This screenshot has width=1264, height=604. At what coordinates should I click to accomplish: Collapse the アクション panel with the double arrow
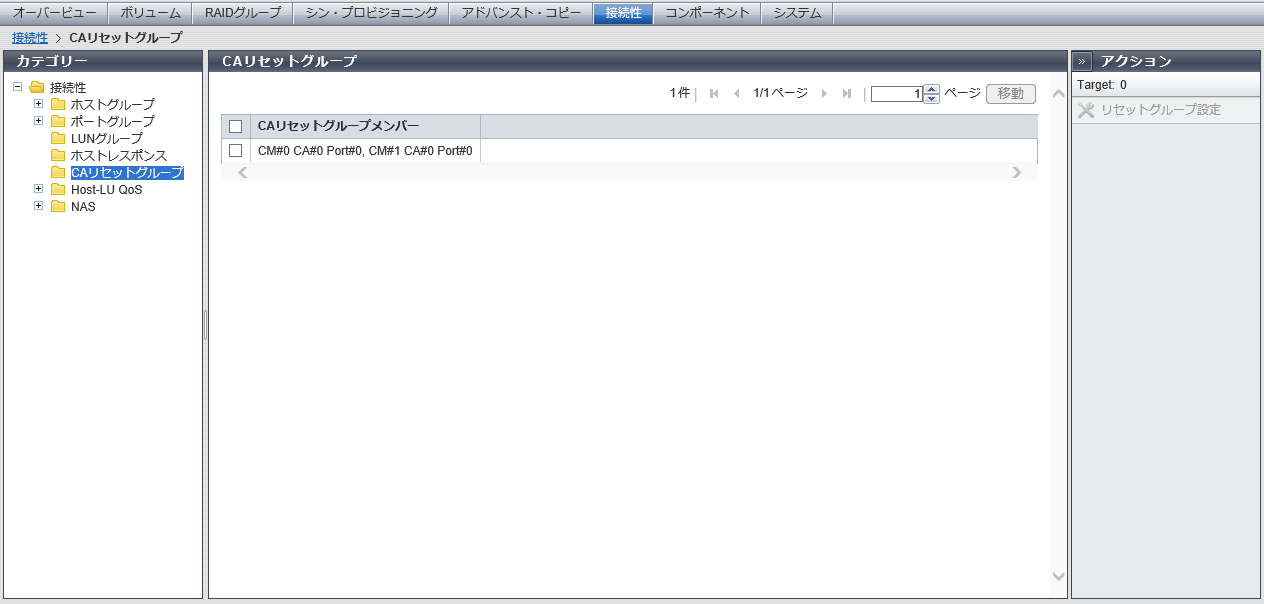coord(1082,61)
